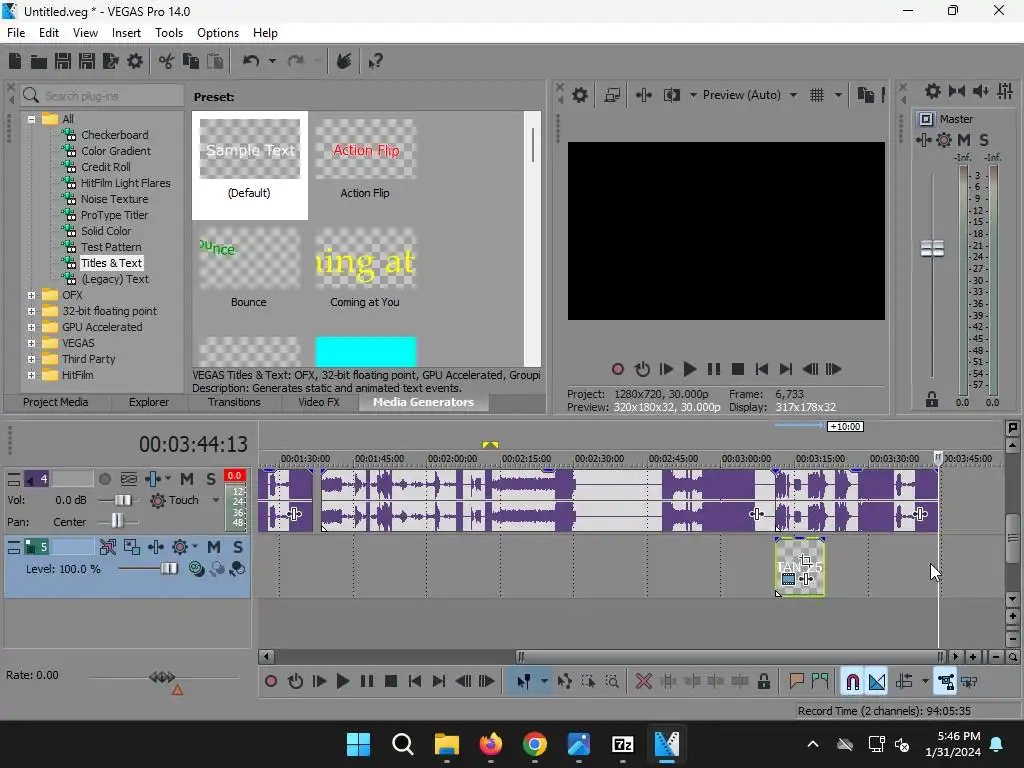Collapse the All plug-ins folder
Image resolution: width=1024 pixels, height=768 pixels.
tap(31, 119)
